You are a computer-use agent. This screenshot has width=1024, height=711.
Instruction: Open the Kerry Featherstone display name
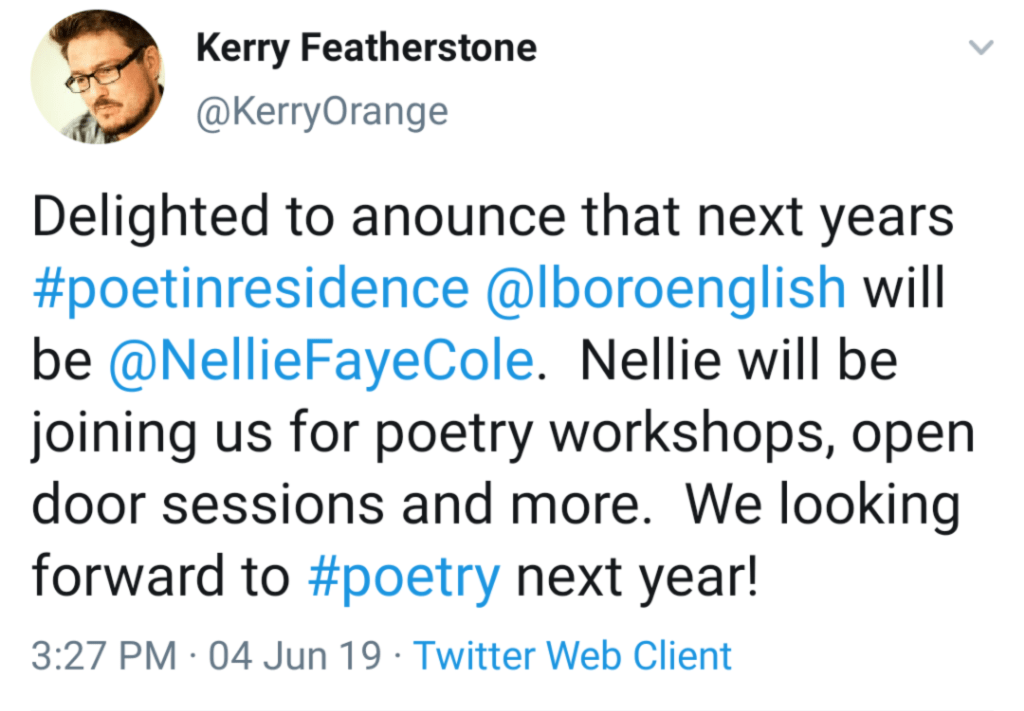(x=366, y=47)
